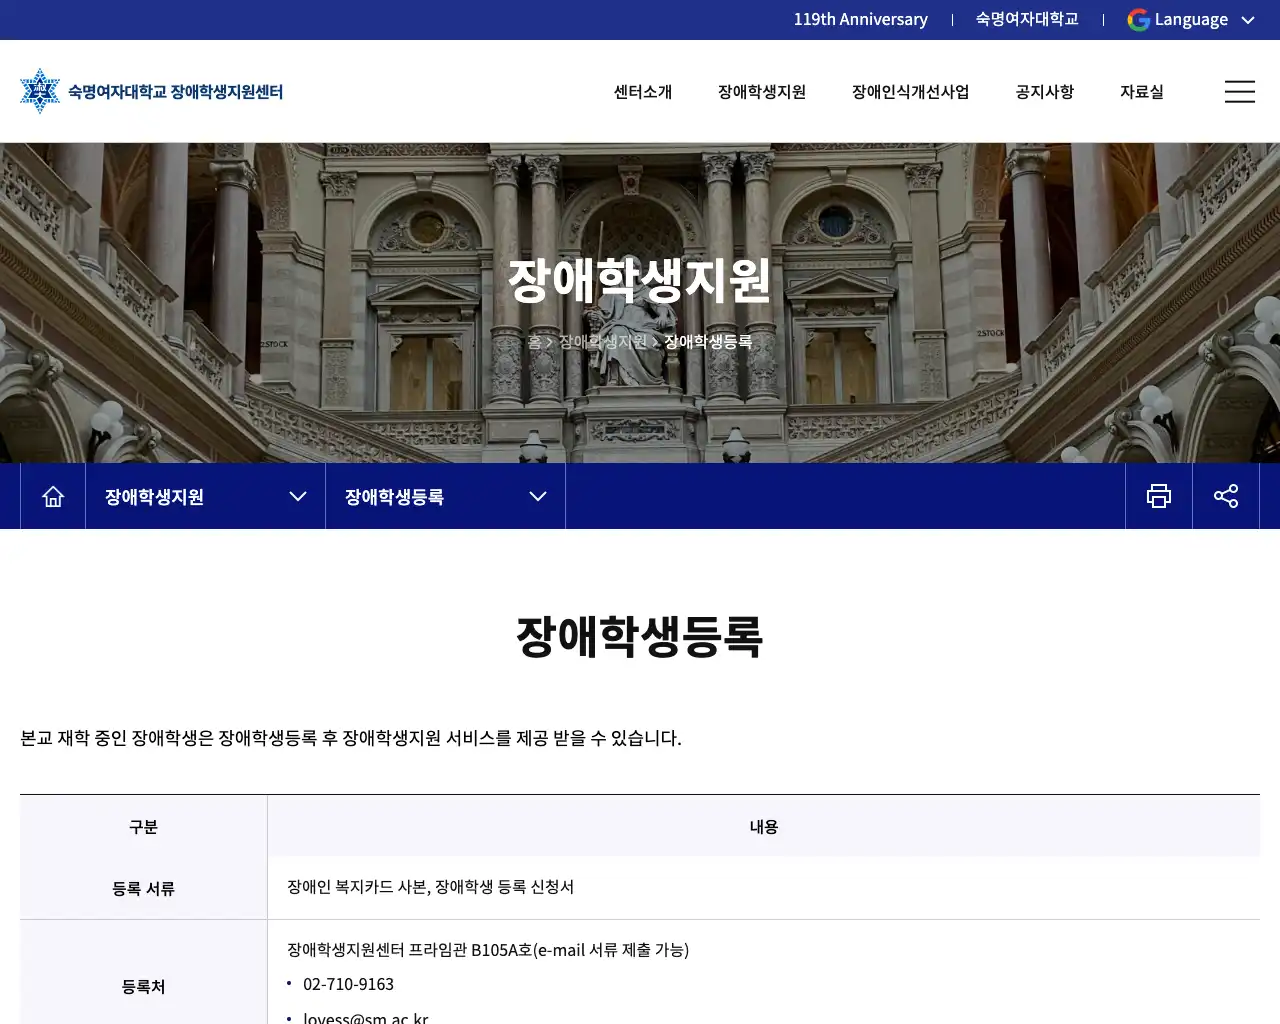Expand the Language dropdown chevron
The height and width of the screenshot is (1024, 1280).
1248,20
